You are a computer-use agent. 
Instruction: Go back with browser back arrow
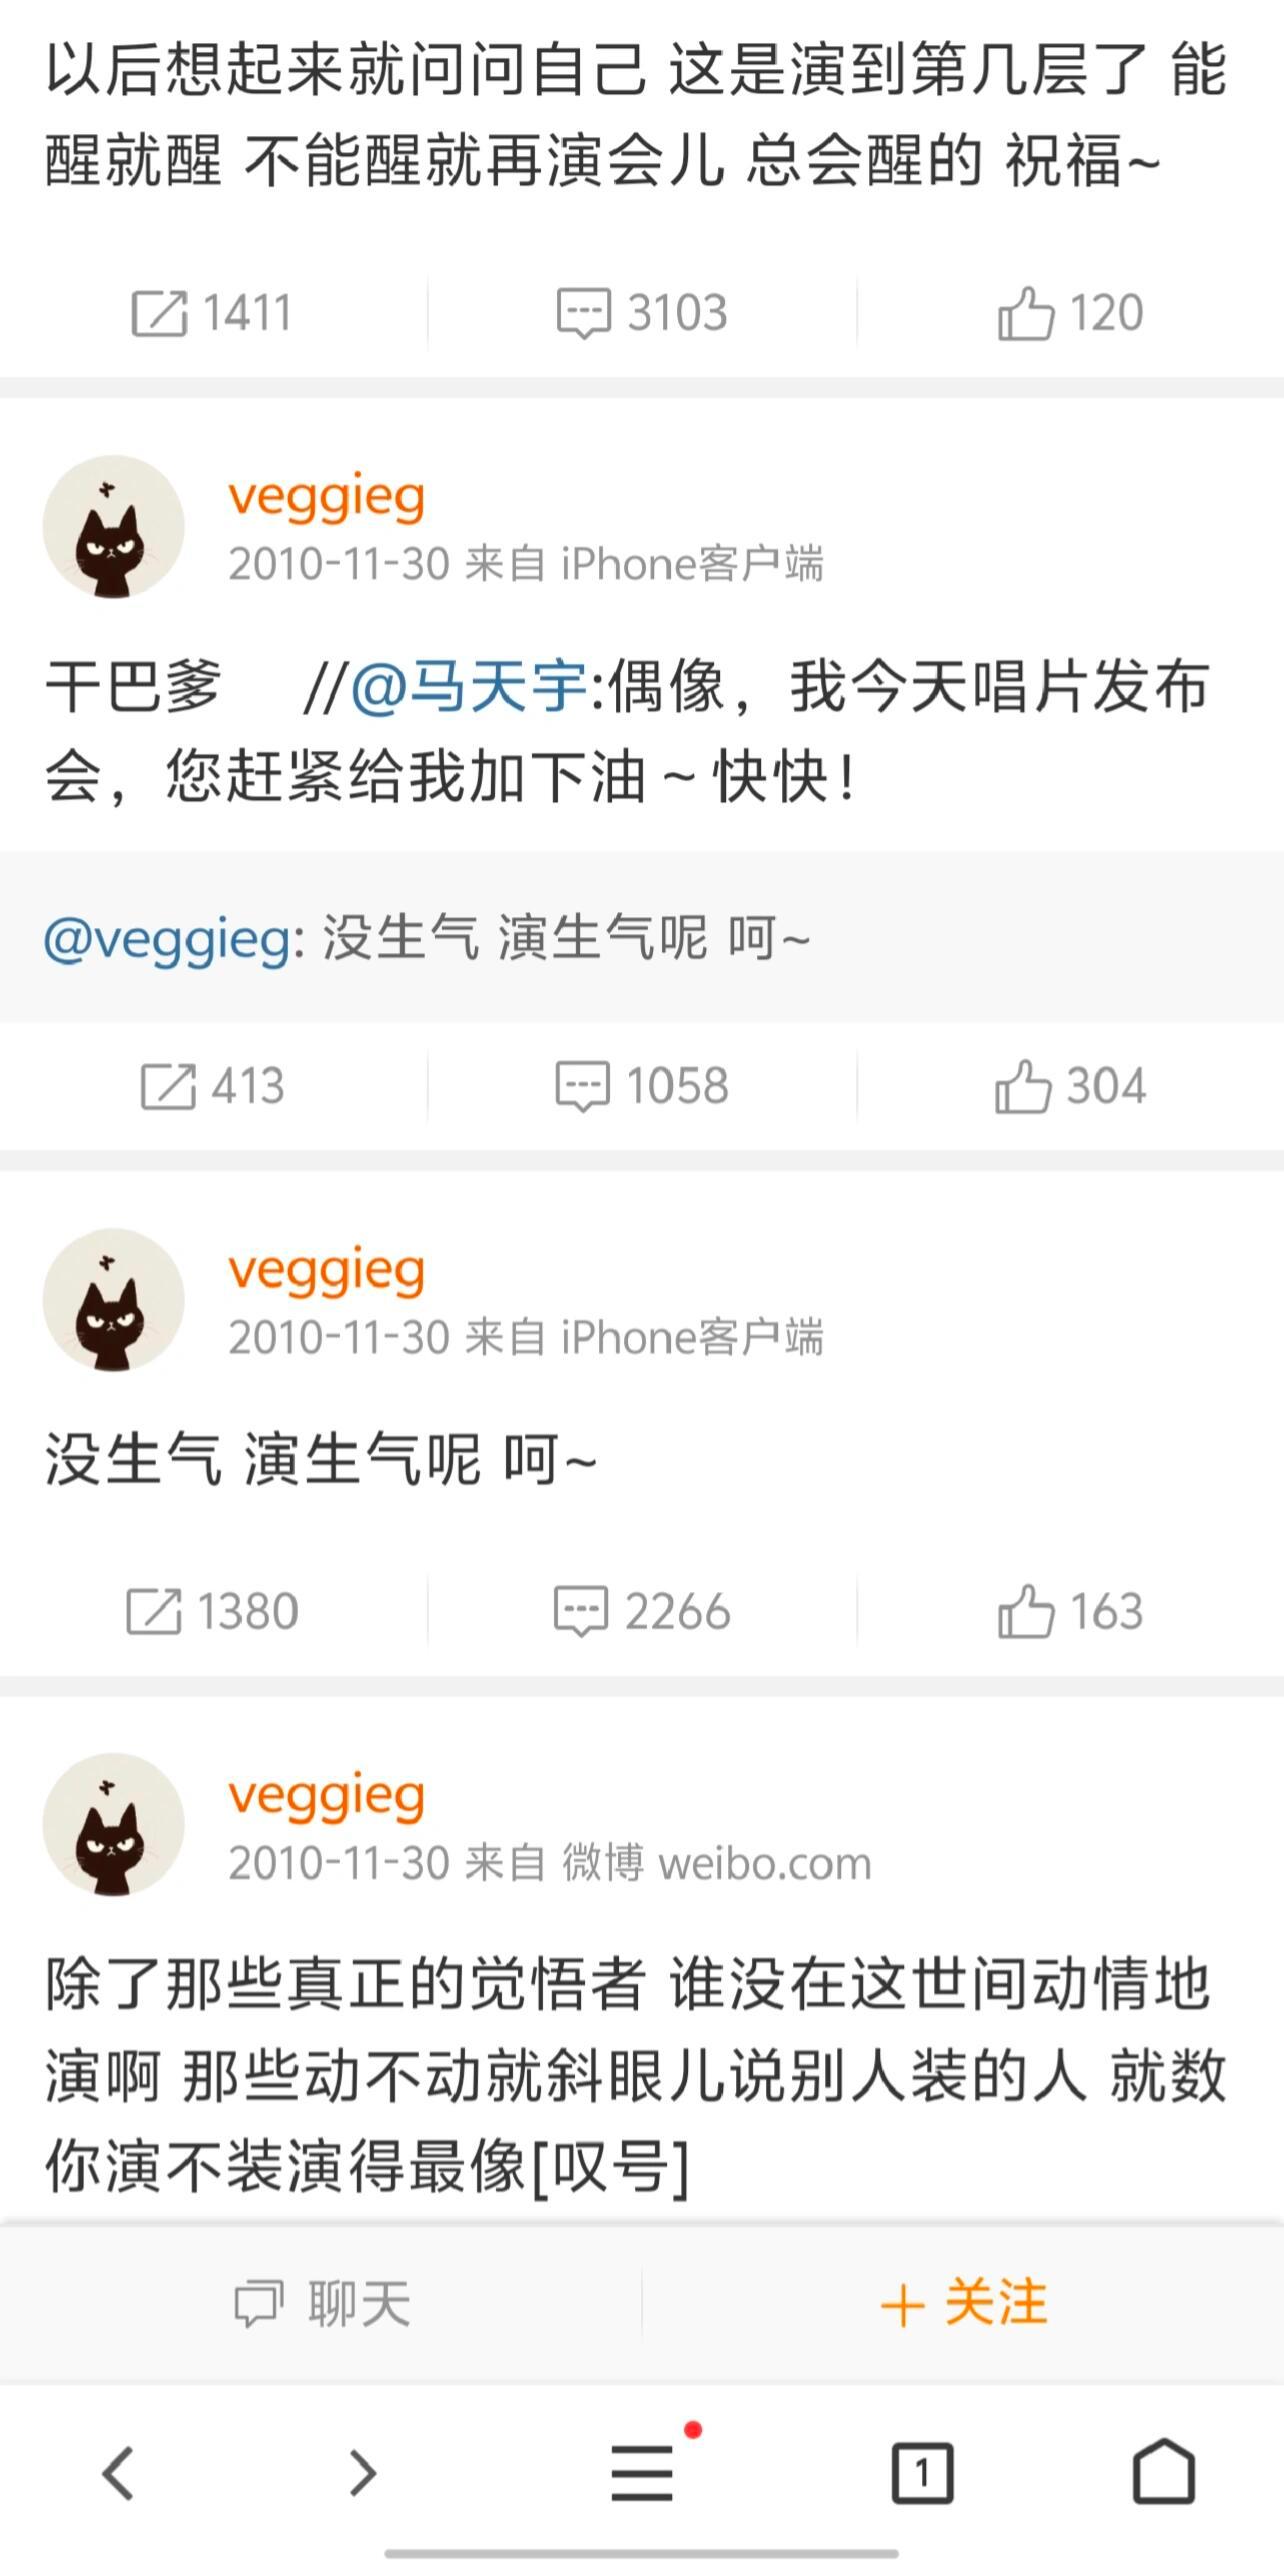click(x=118, y=2474)
